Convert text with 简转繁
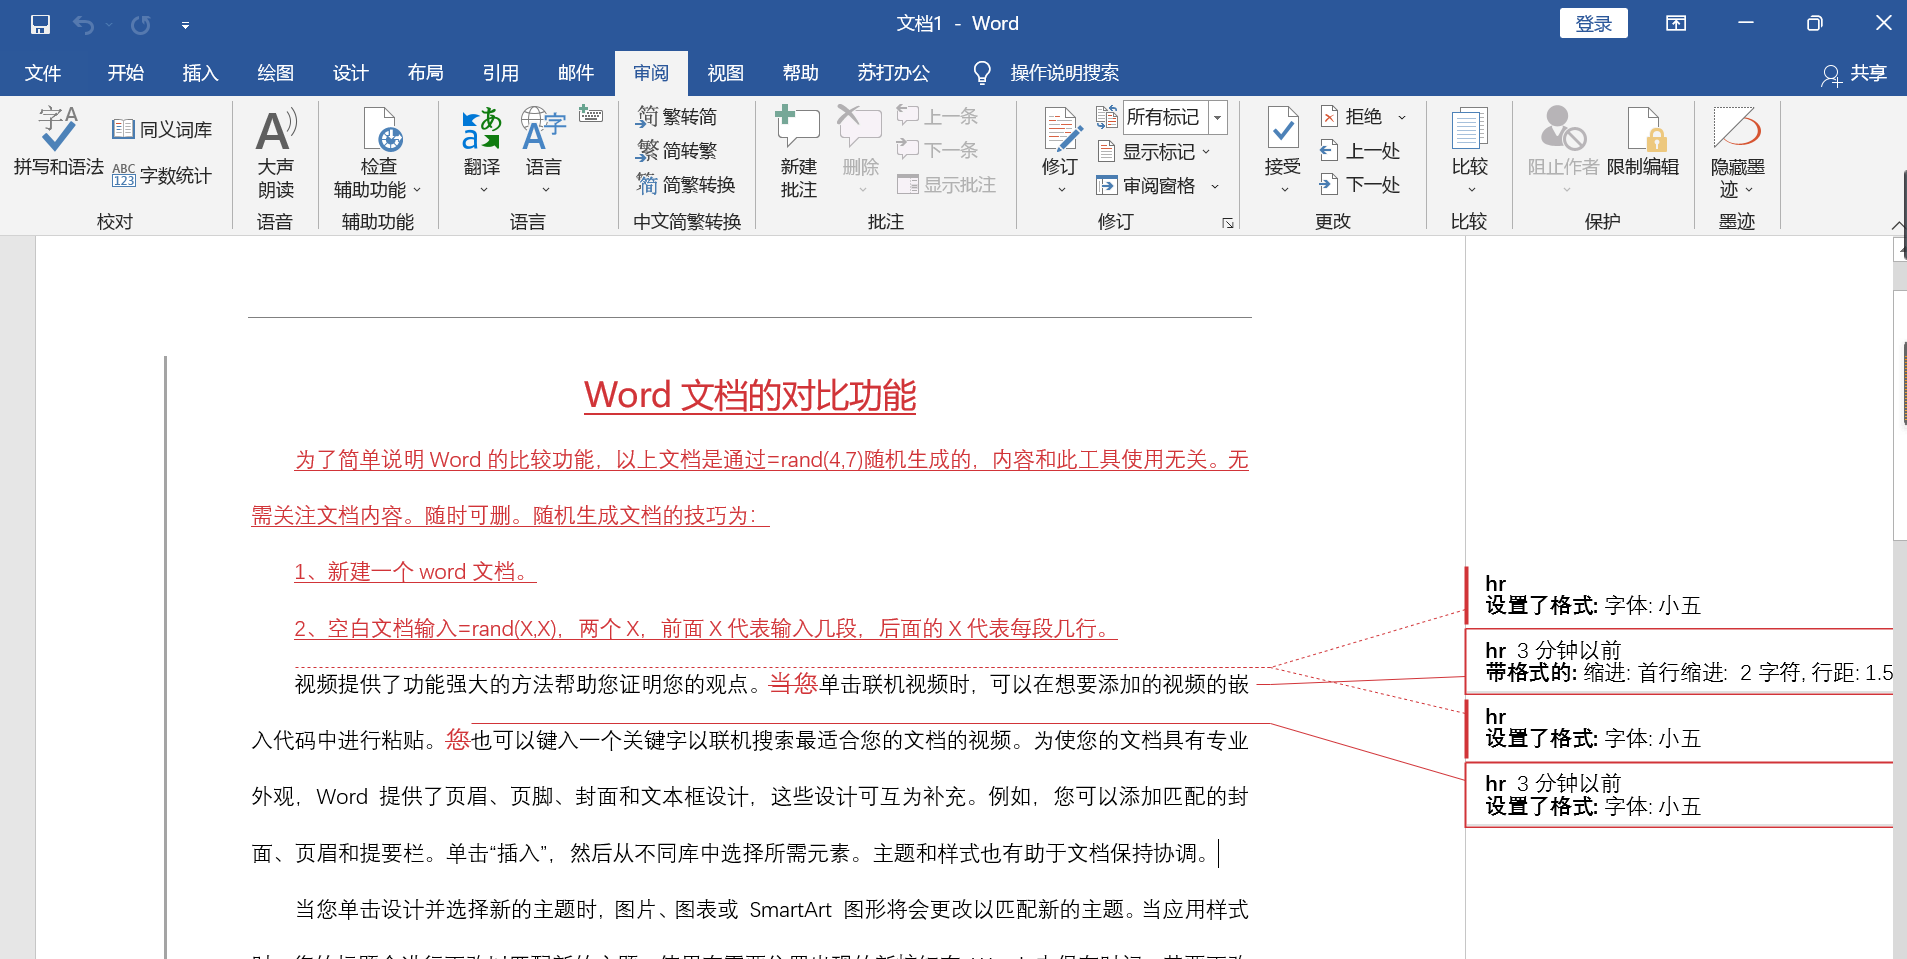This screenshot has height=959, width=1907. (x=677, y=151)
